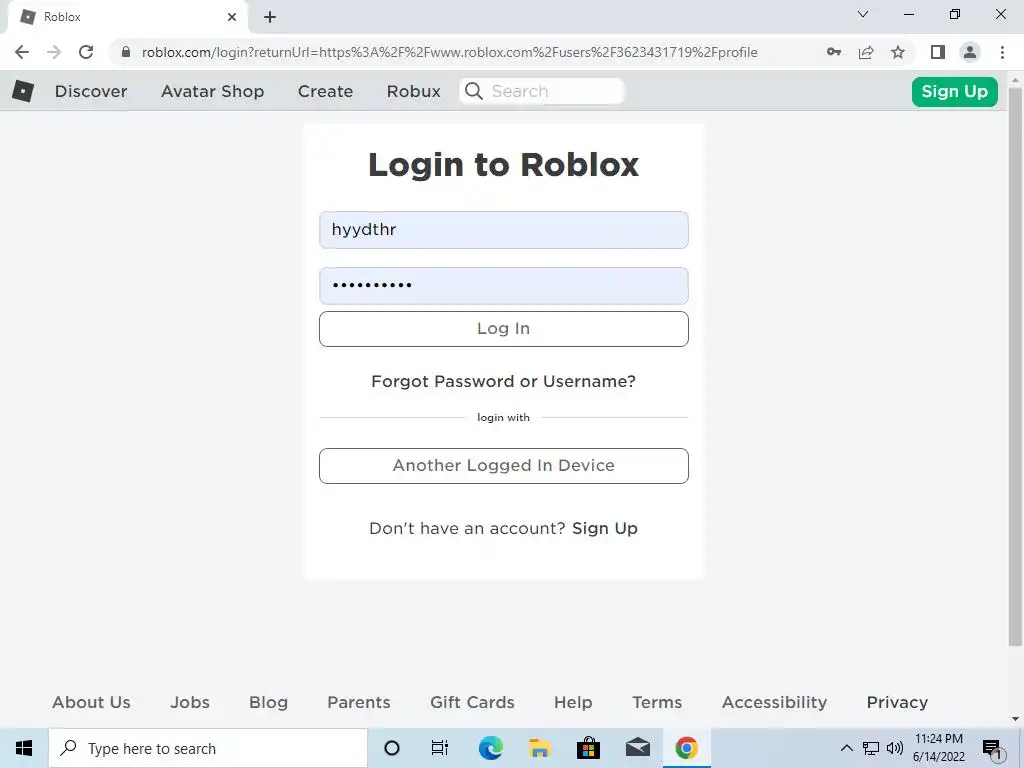The image size is (1024, 768).
Task: Open the Chrome three-dot menu
Action: pos(1002,52)
